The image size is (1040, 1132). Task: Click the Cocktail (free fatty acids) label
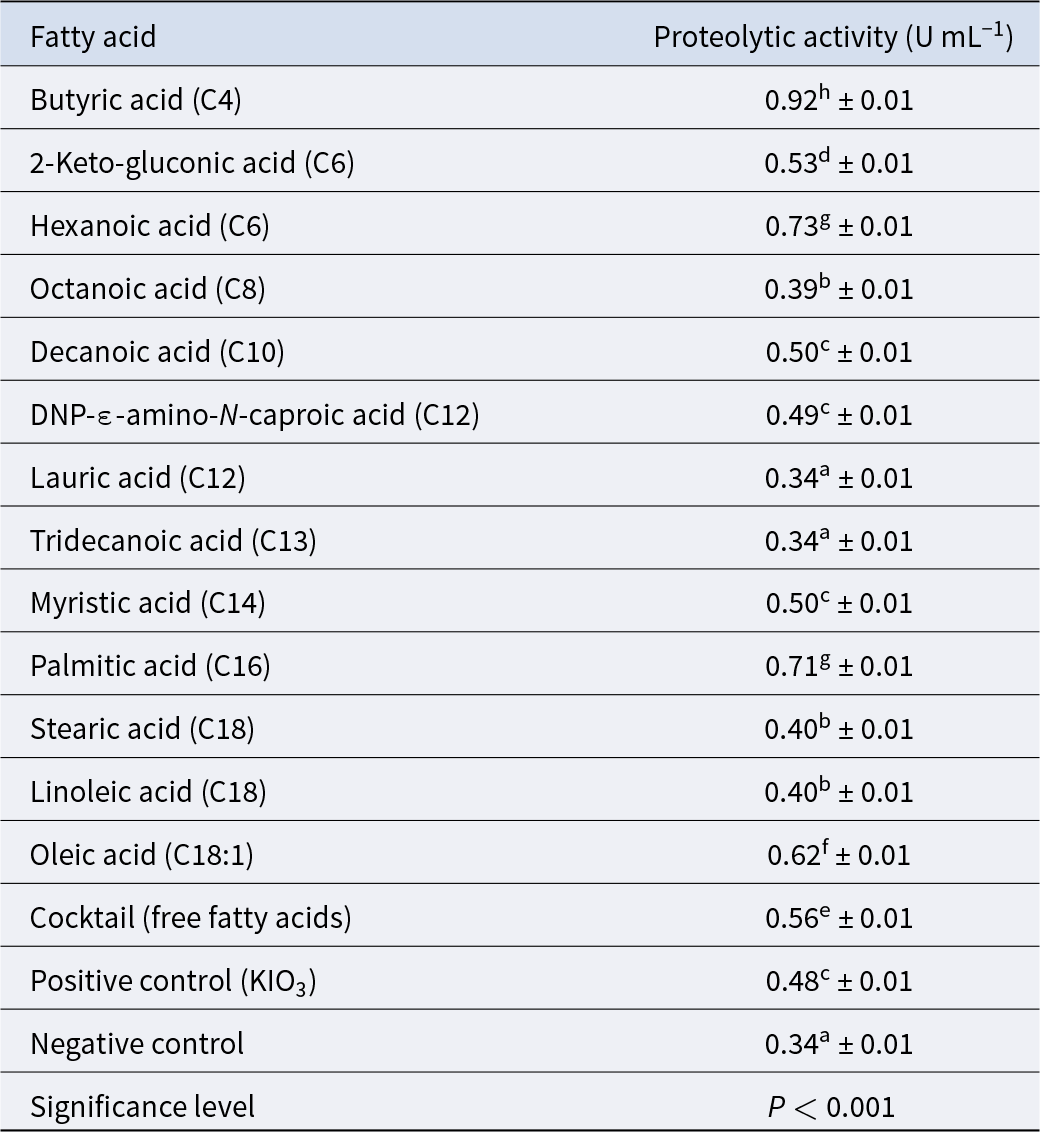tap(191, 918)
